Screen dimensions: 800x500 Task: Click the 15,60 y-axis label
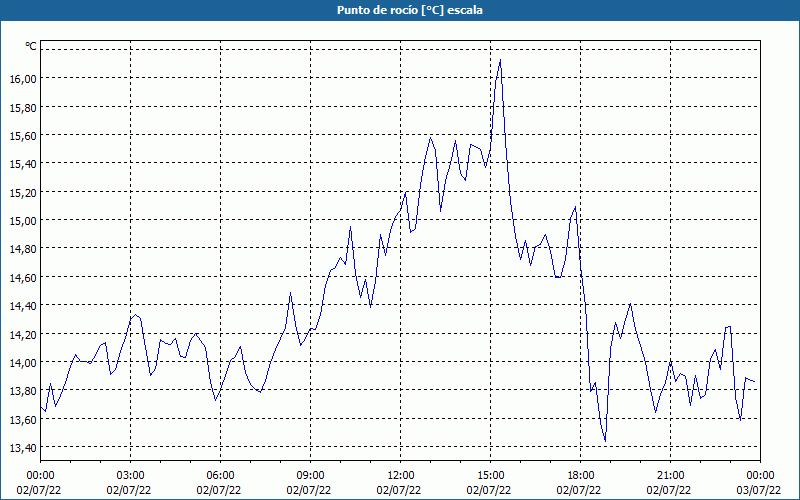[22, 136]
